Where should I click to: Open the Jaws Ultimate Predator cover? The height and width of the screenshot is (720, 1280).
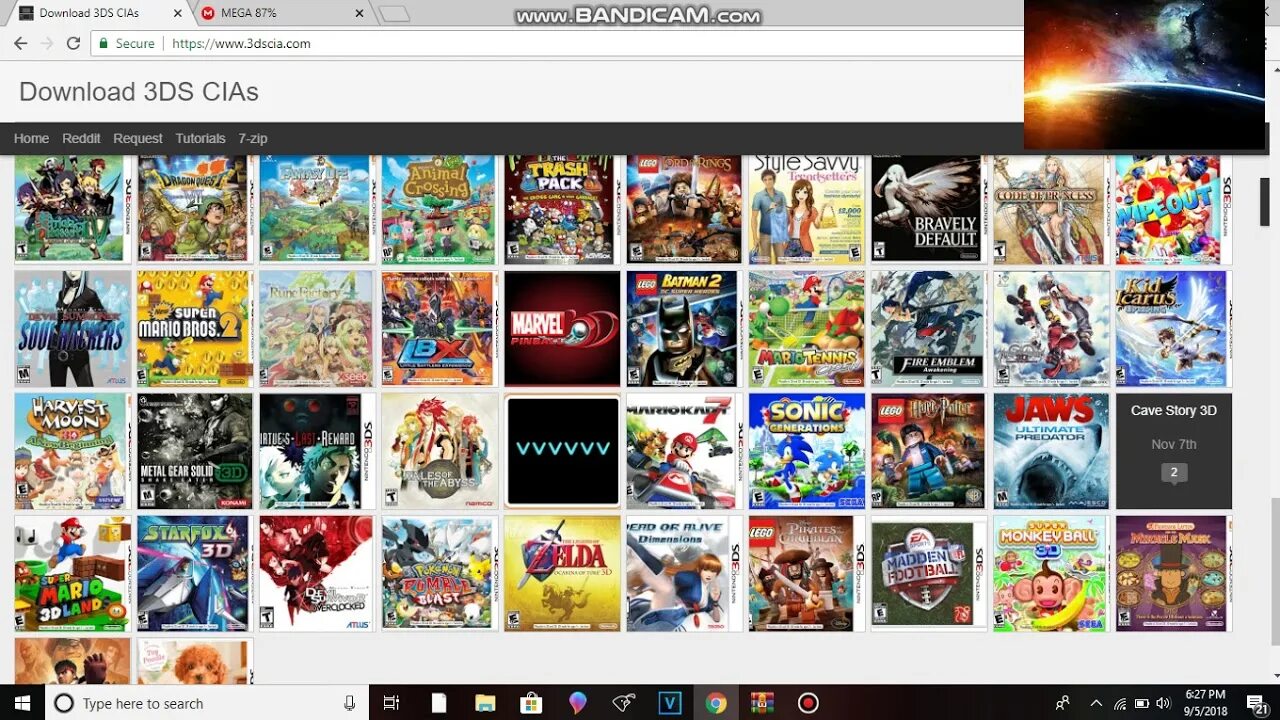pos(1051,451)
